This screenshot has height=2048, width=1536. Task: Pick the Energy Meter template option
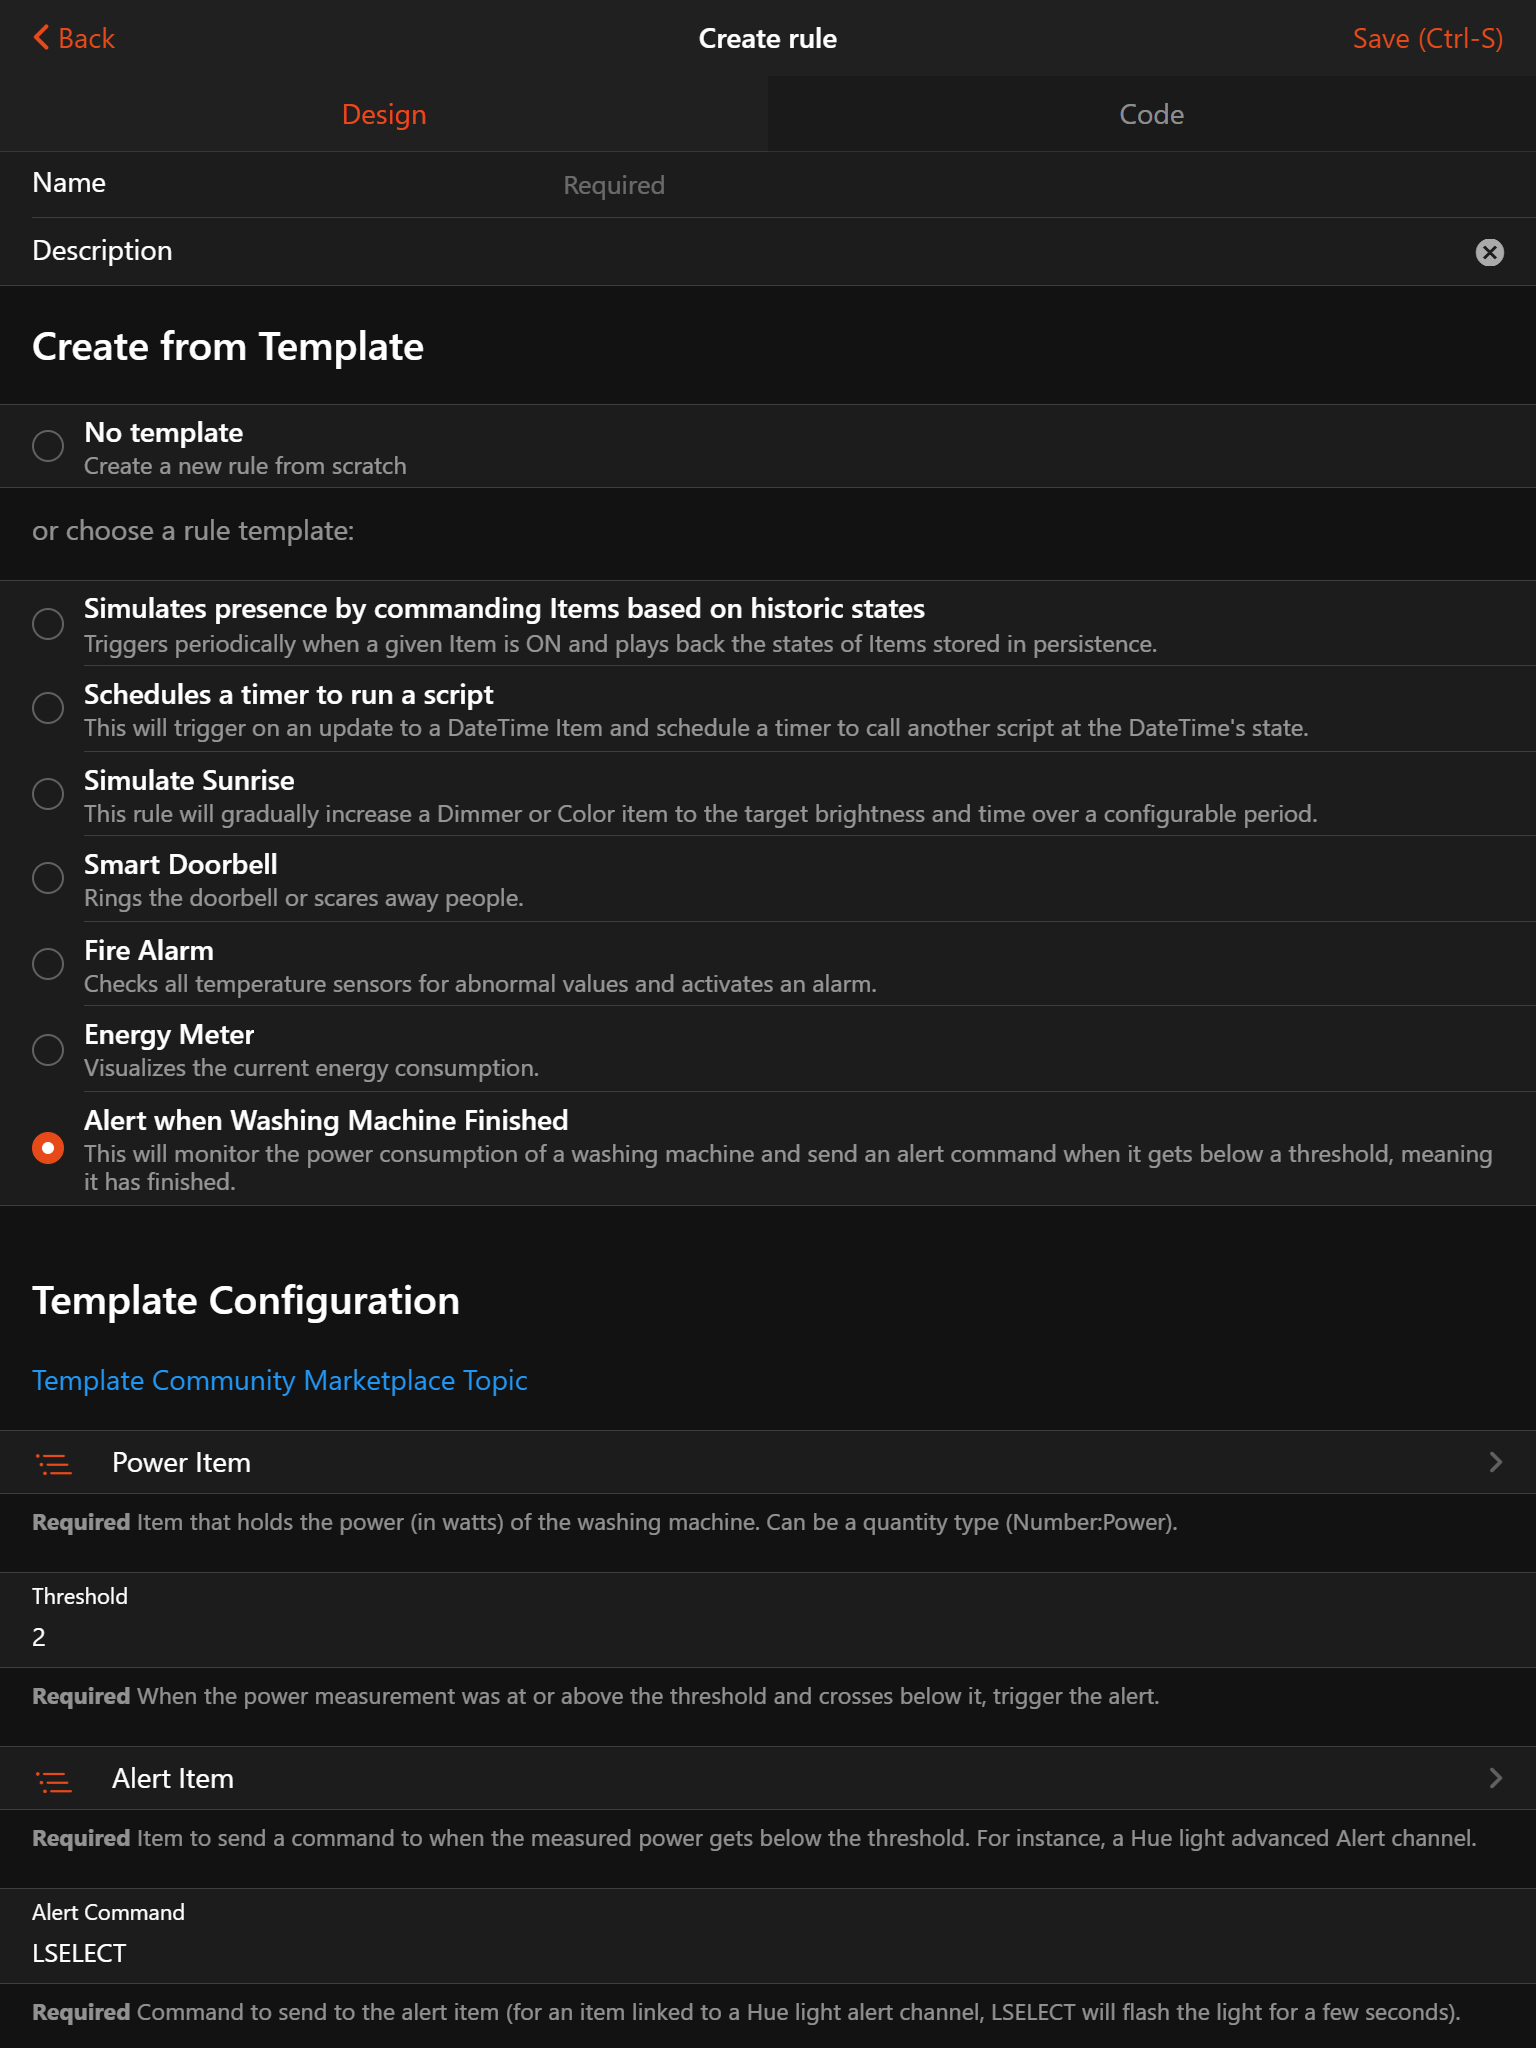click(48, 1050)
